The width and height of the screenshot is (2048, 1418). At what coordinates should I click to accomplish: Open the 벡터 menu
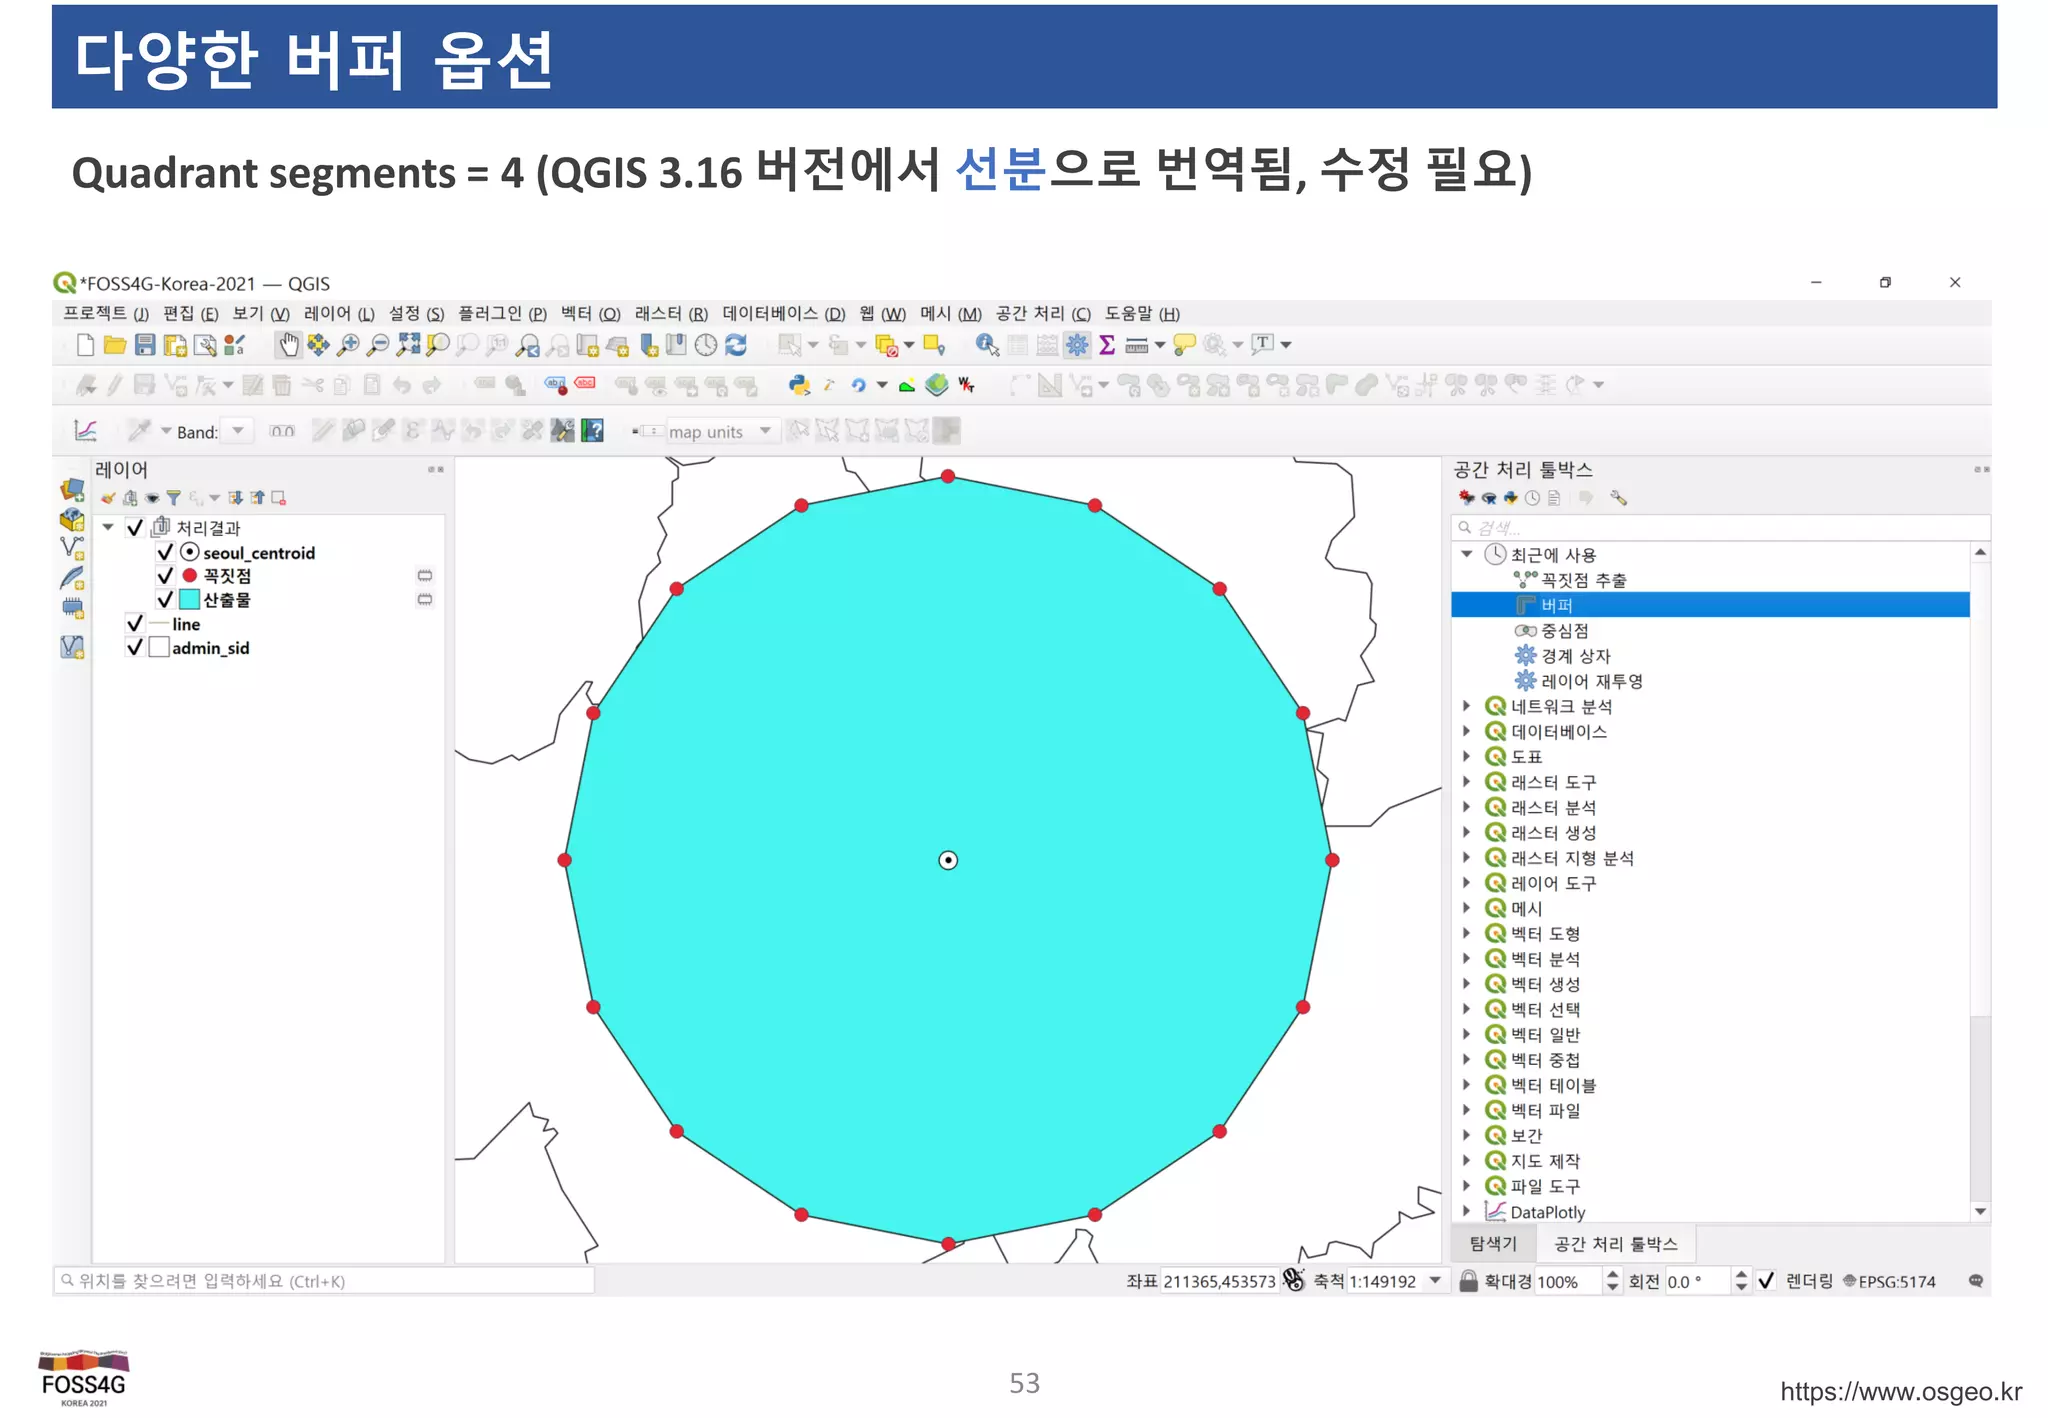pyautogui.click(x=590, y=314)
